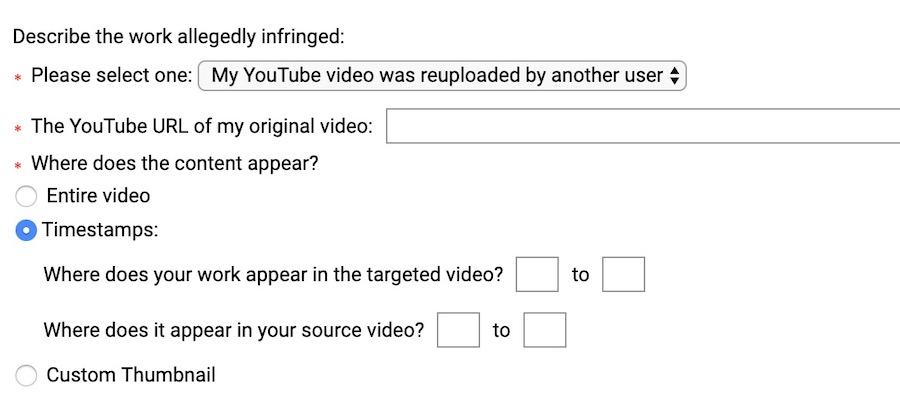Click the source video start timestamp box
Screen dimensions: 900x408
[x=459, y=330]
